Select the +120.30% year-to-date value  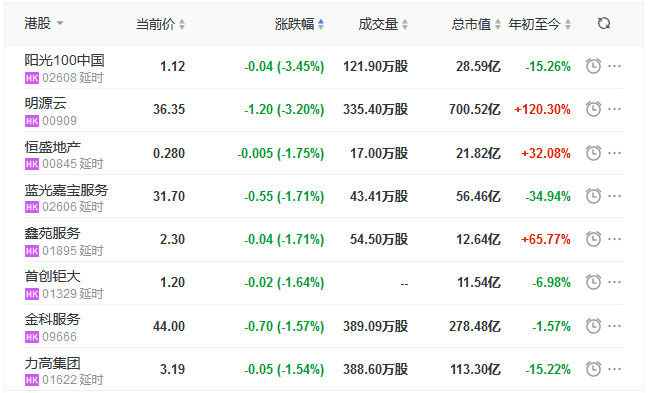click(x=542, y=110)
